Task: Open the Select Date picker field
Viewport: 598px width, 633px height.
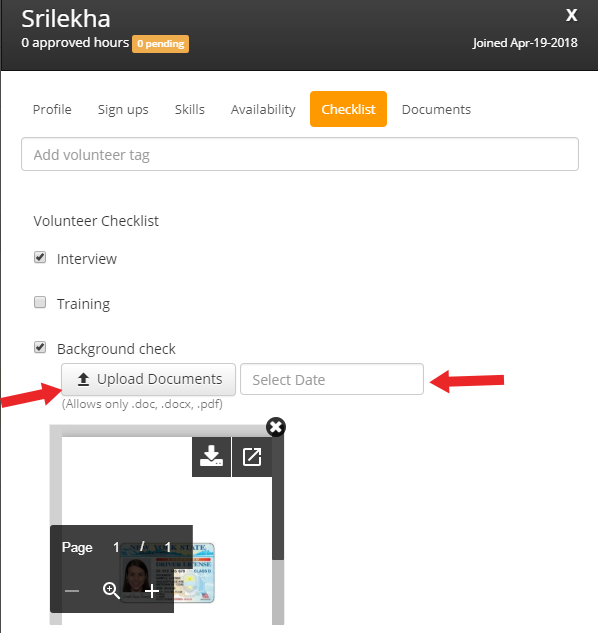Action: coord(332,379)
